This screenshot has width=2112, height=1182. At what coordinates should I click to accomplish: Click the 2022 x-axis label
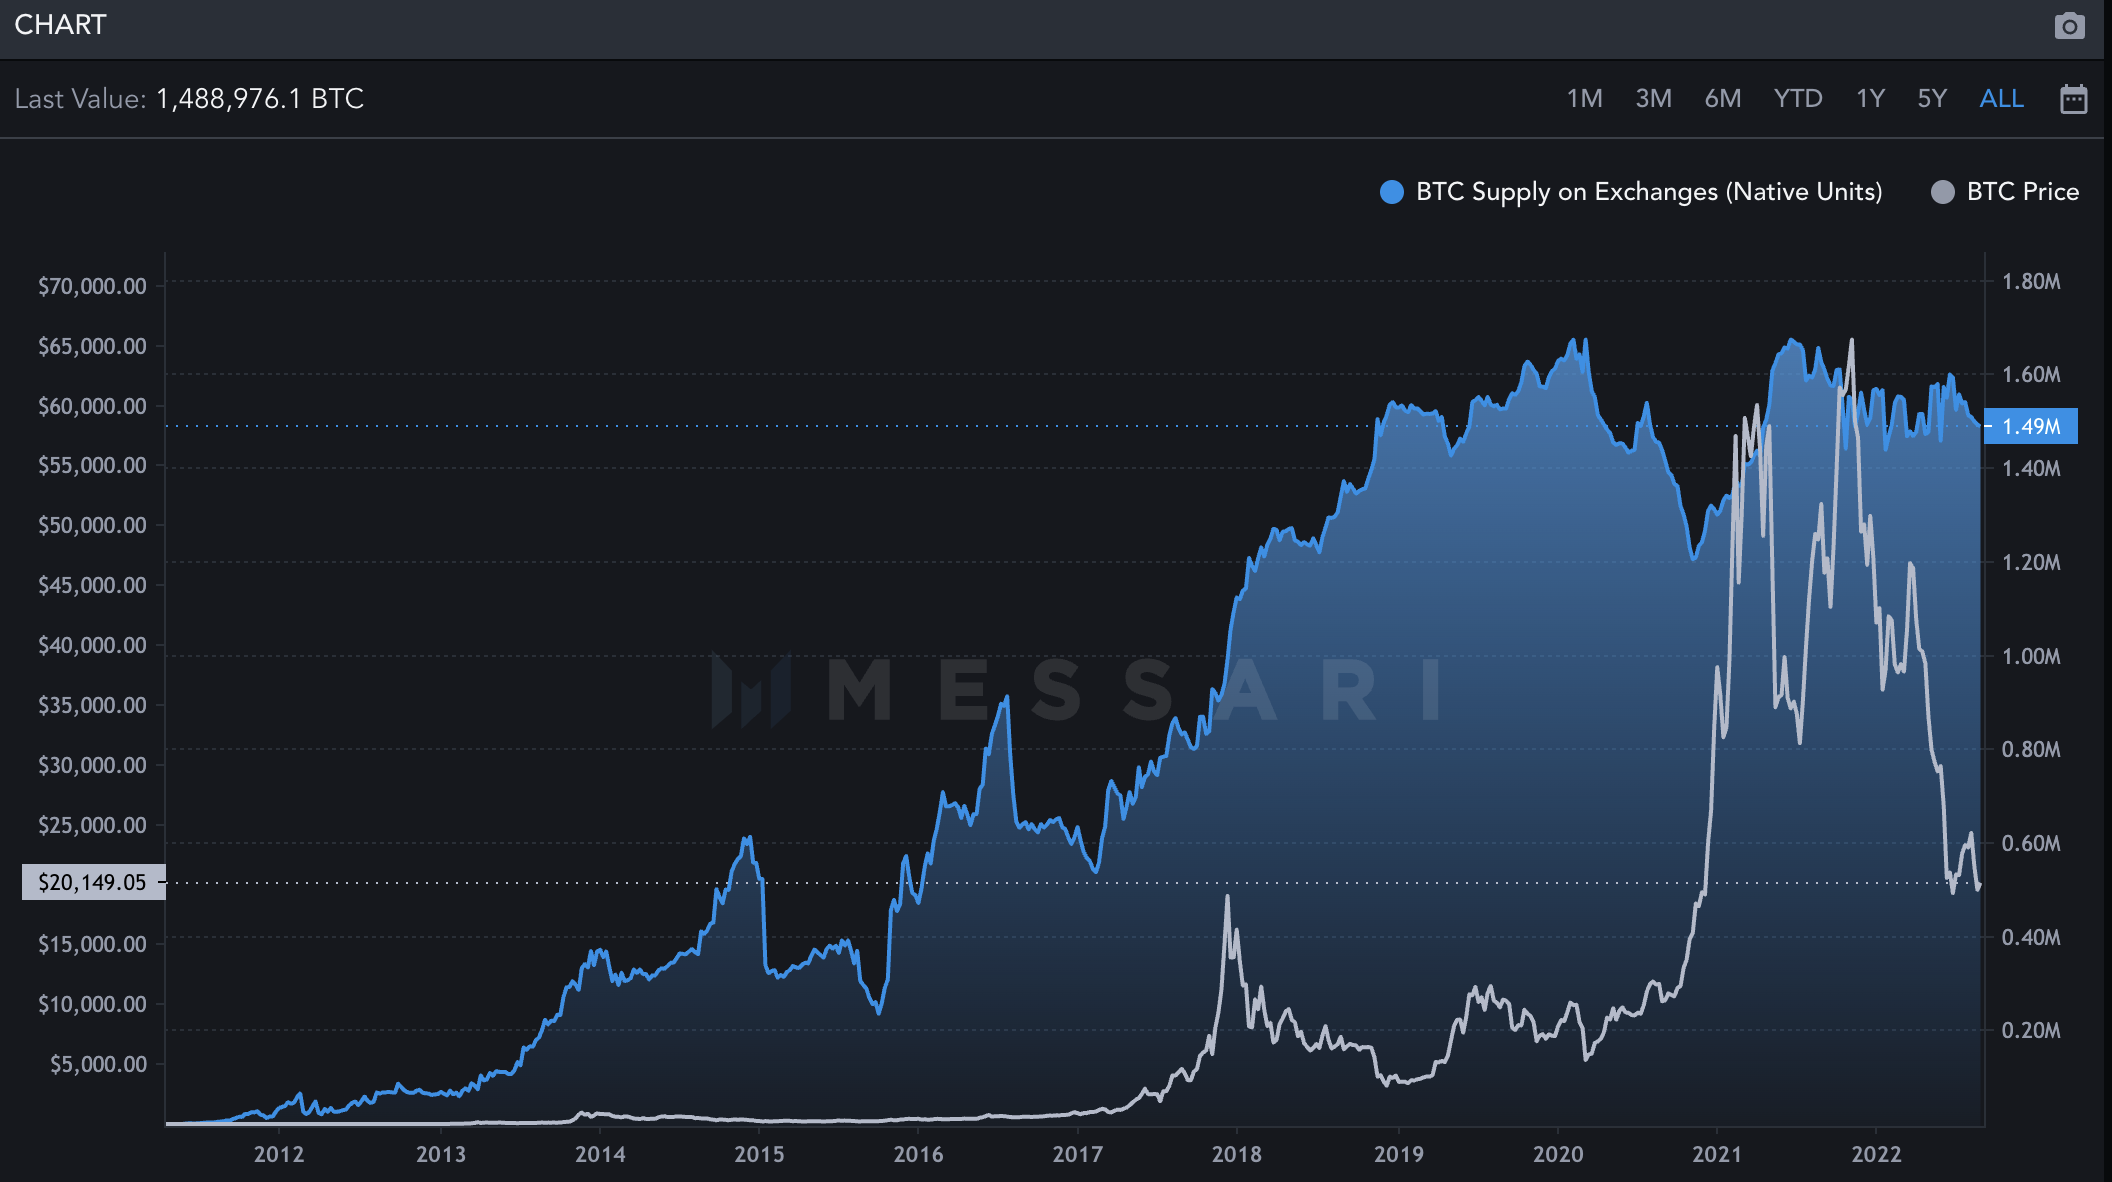[1876, 1154]
